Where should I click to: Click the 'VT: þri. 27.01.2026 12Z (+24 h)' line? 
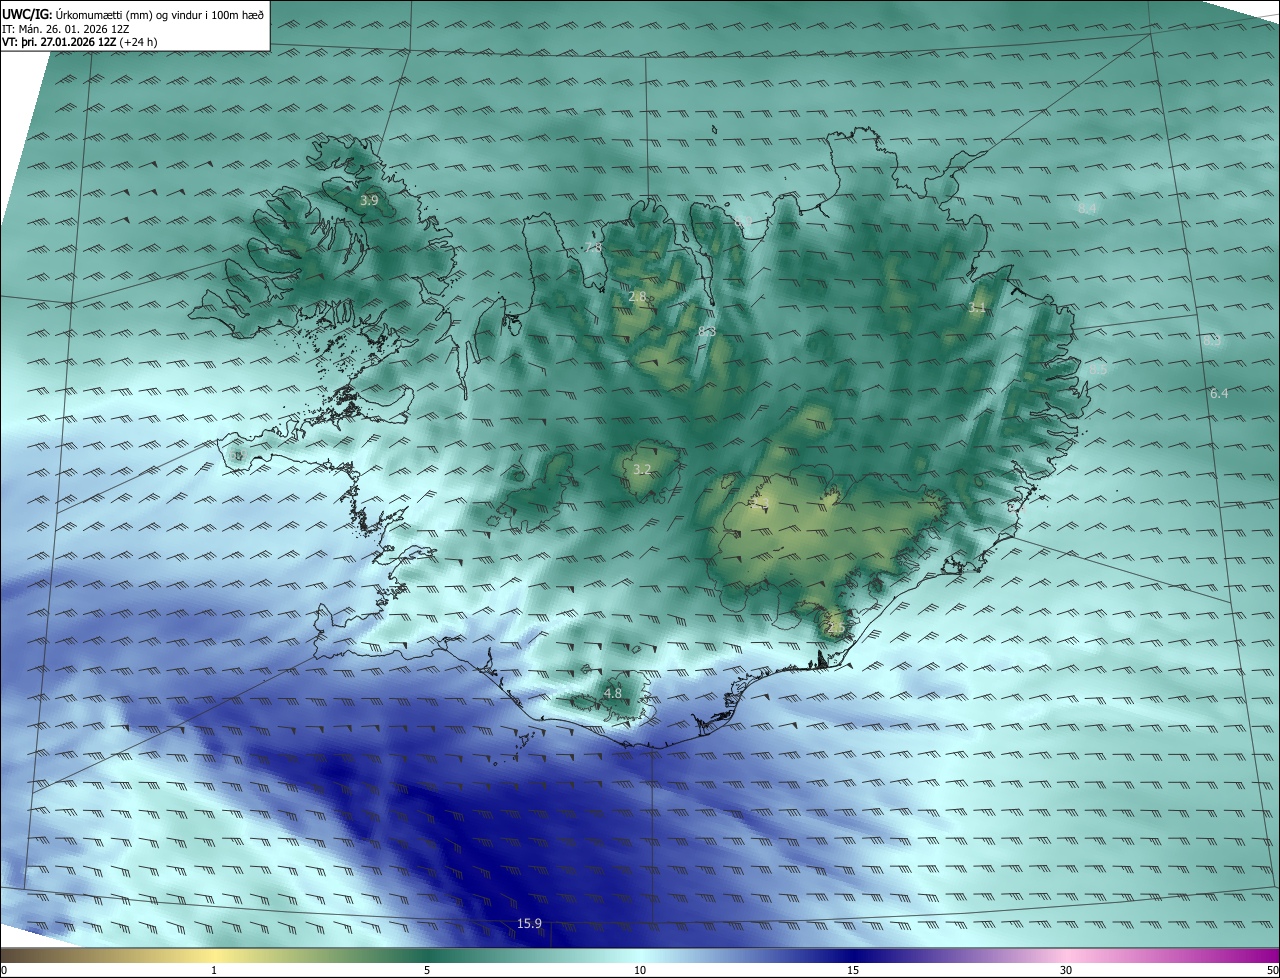tap(80, 42)
